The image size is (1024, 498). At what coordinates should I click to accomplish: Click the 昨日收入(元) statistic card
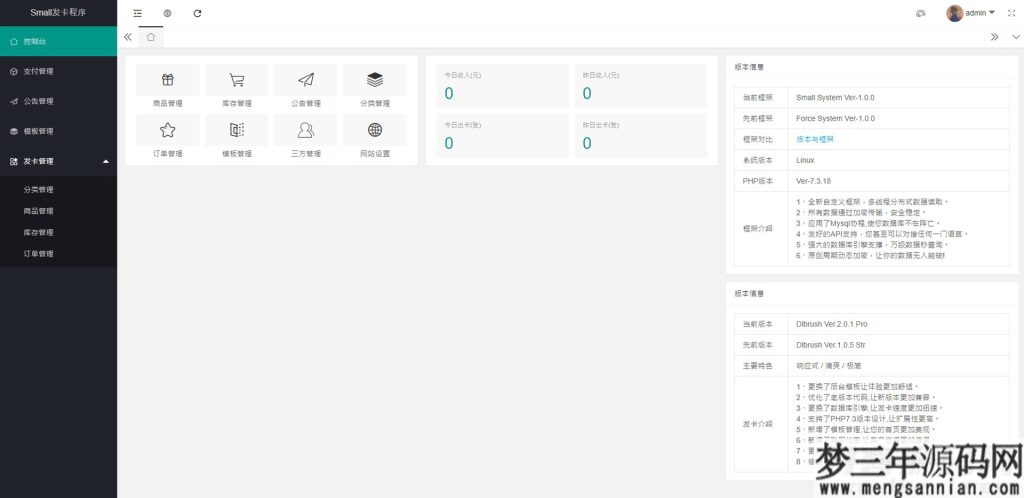coord(641,86)
